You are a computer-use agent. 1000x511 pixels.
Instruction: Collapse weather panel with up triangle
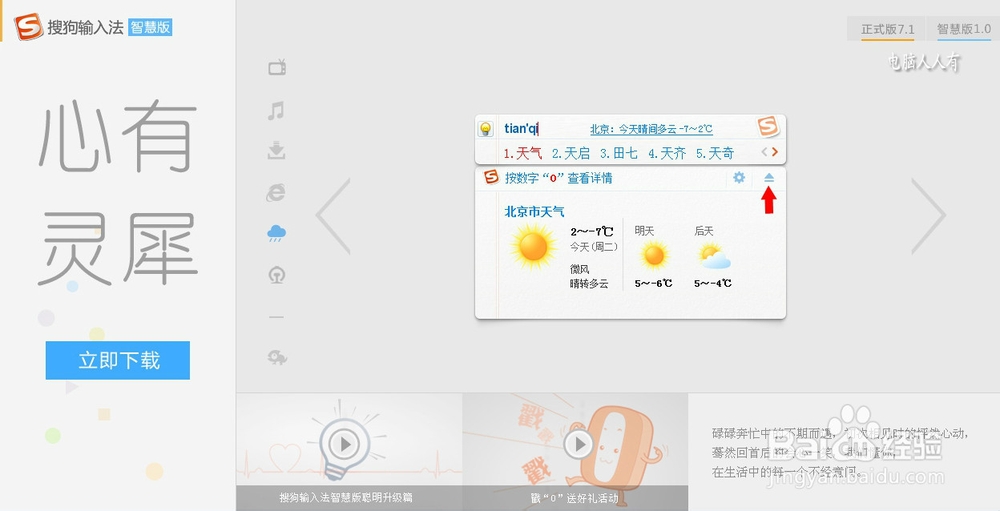click(x=769, y=178)
